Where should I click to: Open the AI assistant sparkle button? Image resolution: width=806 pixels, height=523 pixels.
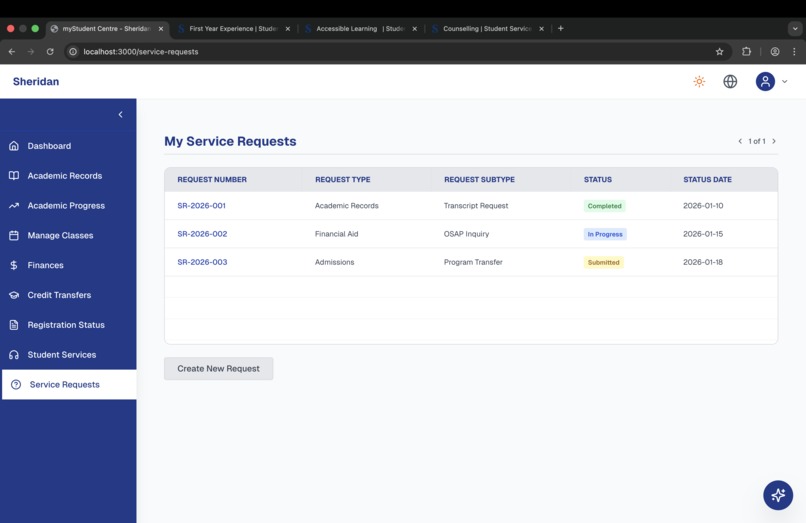pos(778,495)
